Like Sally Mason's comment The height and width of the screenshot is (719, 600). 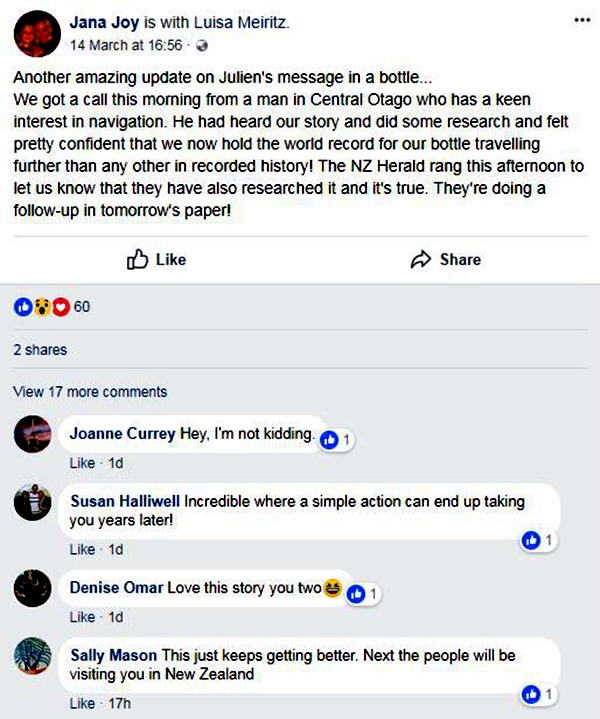pos(82,704)
